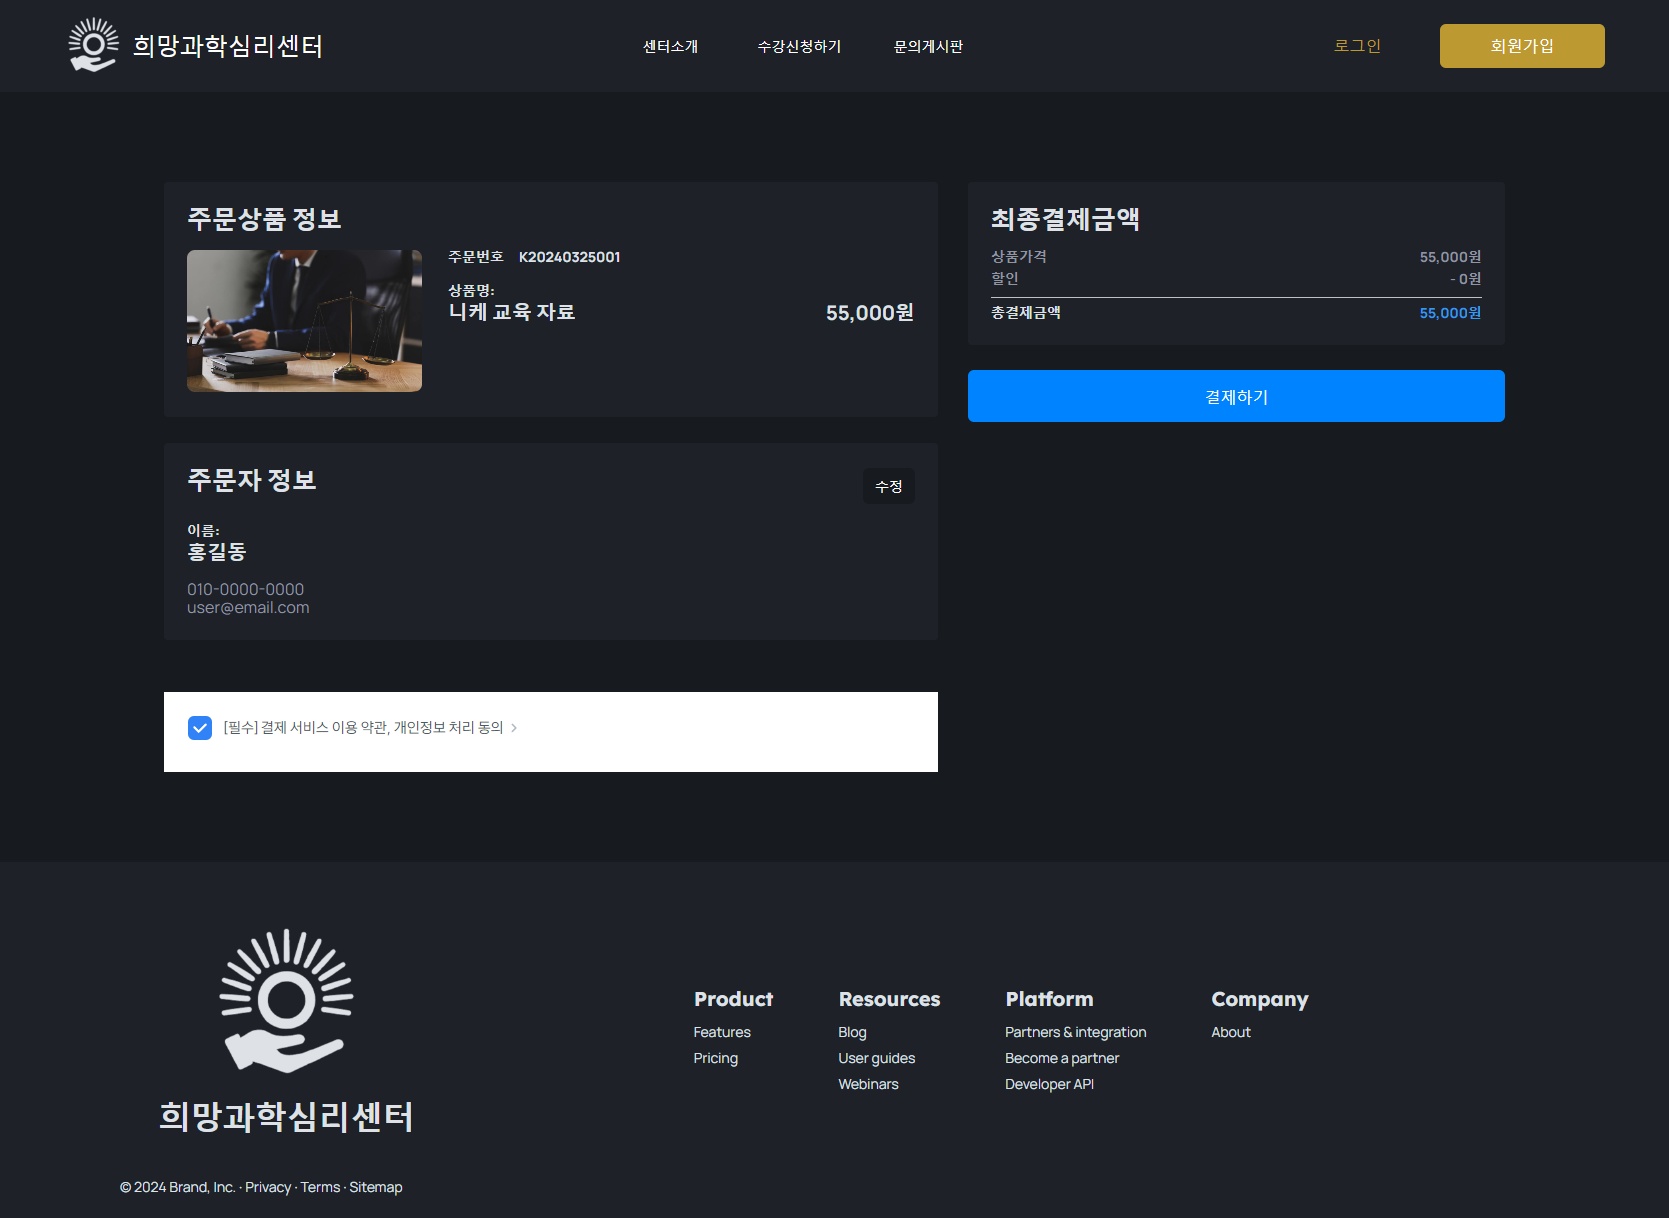The width and height of the screenshot is (1669, 1218).
Task: Open the 센터소개 menu
Action: 670,46
